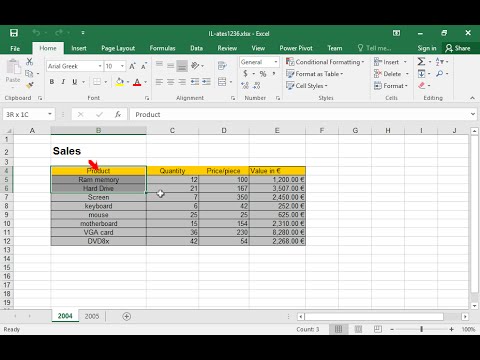This screenshot has width=480, height=360.
Task: Toggle Bottom Align vertical alignment
Action: pyautogui.click(x=182, y=66)
